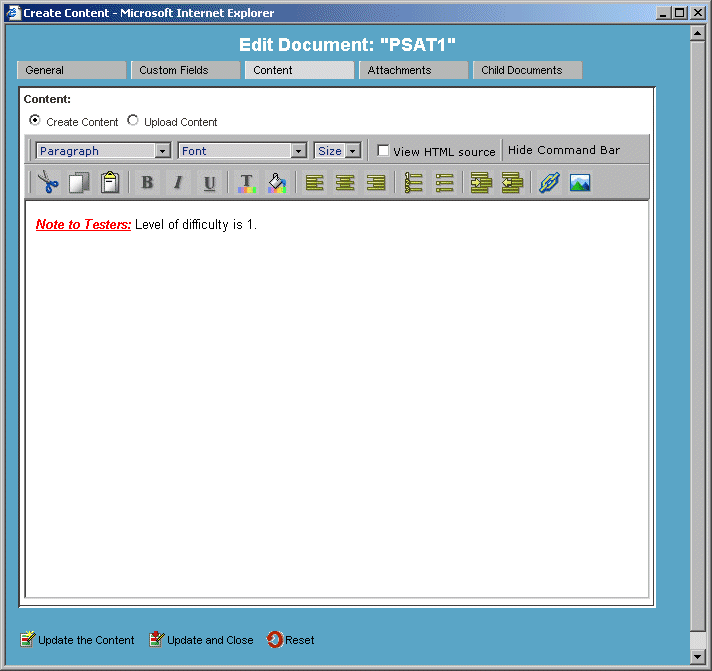The image size is (712, 671).
Task: Click the Update the Content link text
Action: click(x=86, y=640)
